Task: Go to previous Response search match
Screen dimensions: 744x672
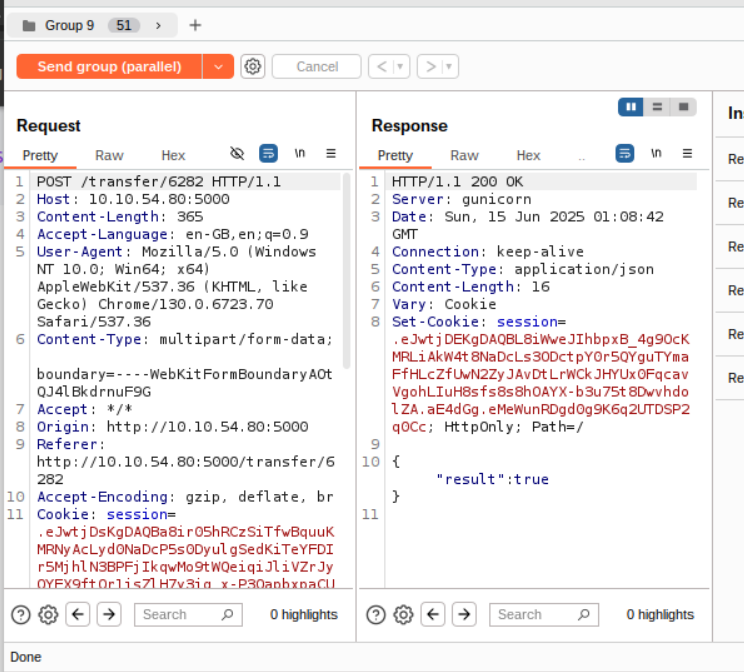Action: [433, 615]
